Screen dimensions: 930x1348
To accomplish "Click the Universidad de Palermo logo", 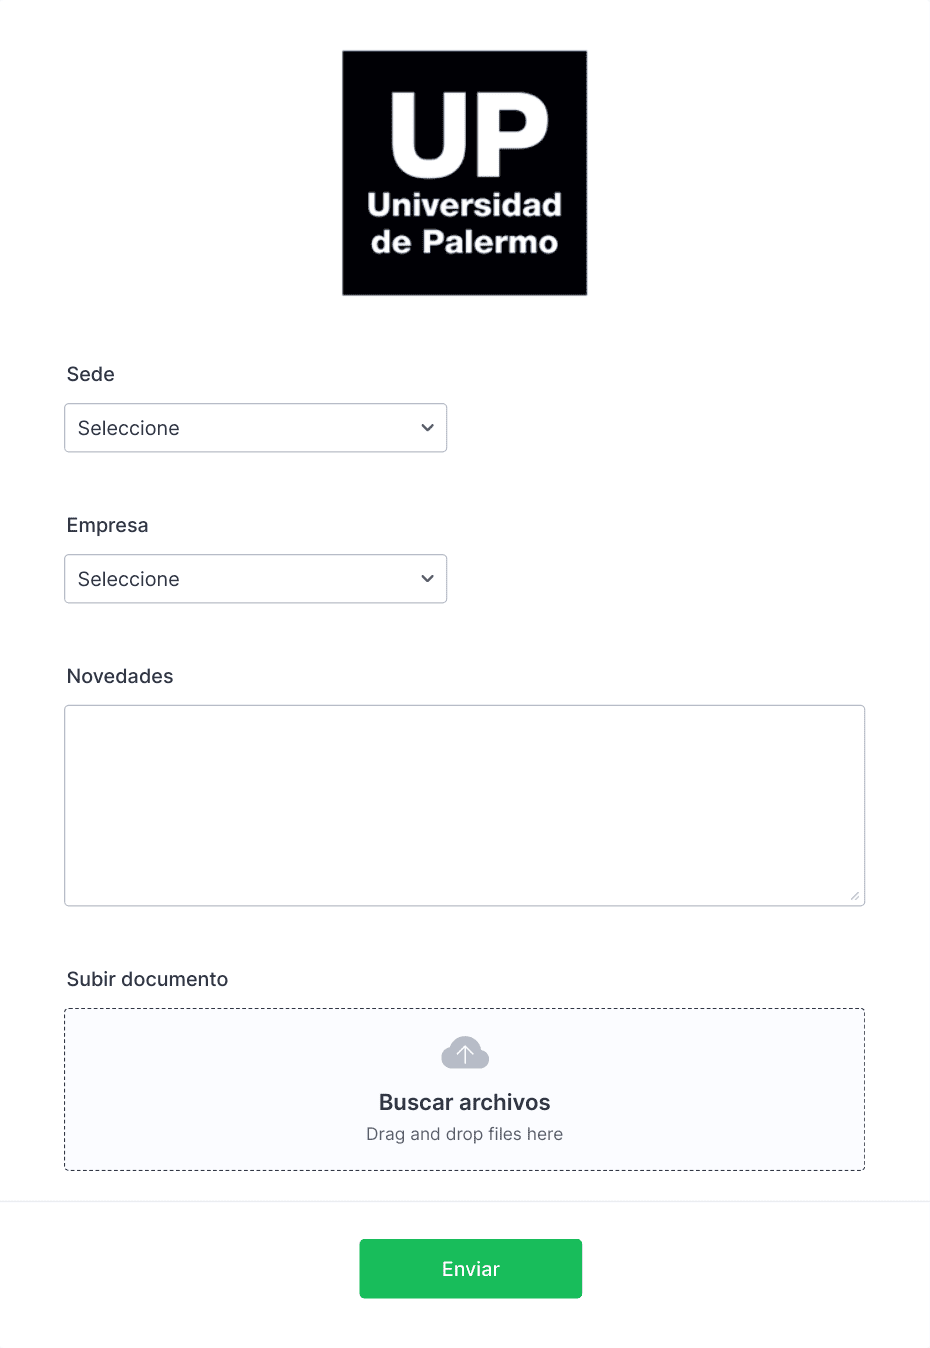I will (x=464, y=173).
